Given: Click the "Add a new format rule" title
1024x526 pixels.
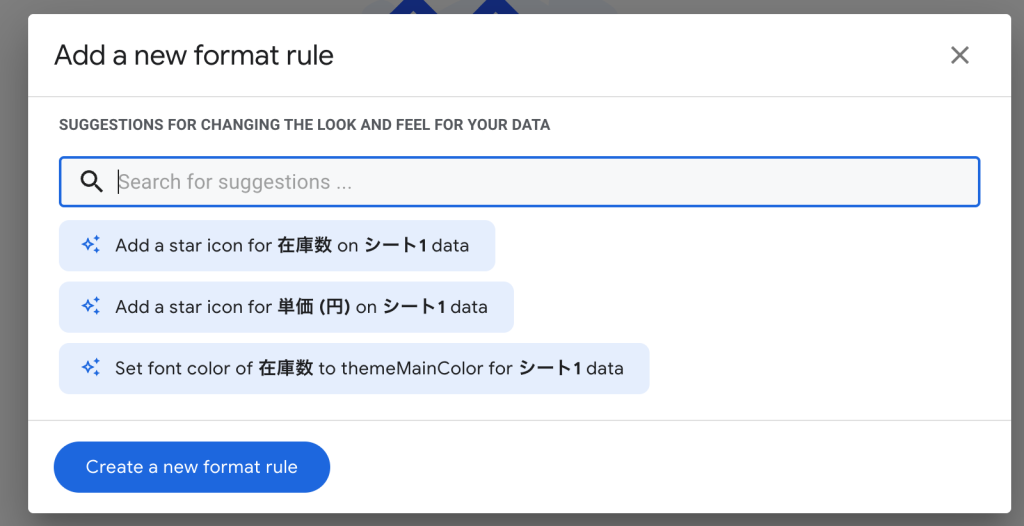Looking at the screenshot, I should click(x=194, y=56).
